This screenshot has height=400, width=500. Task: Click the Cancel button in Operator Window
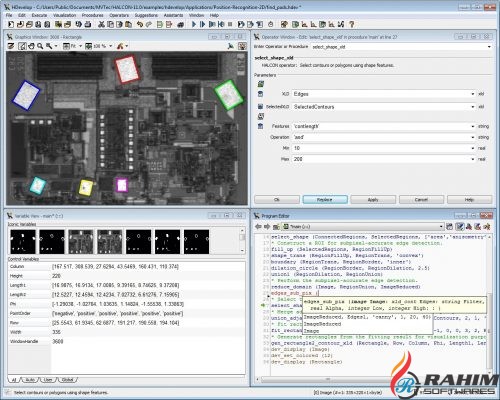tap(421, 200)
